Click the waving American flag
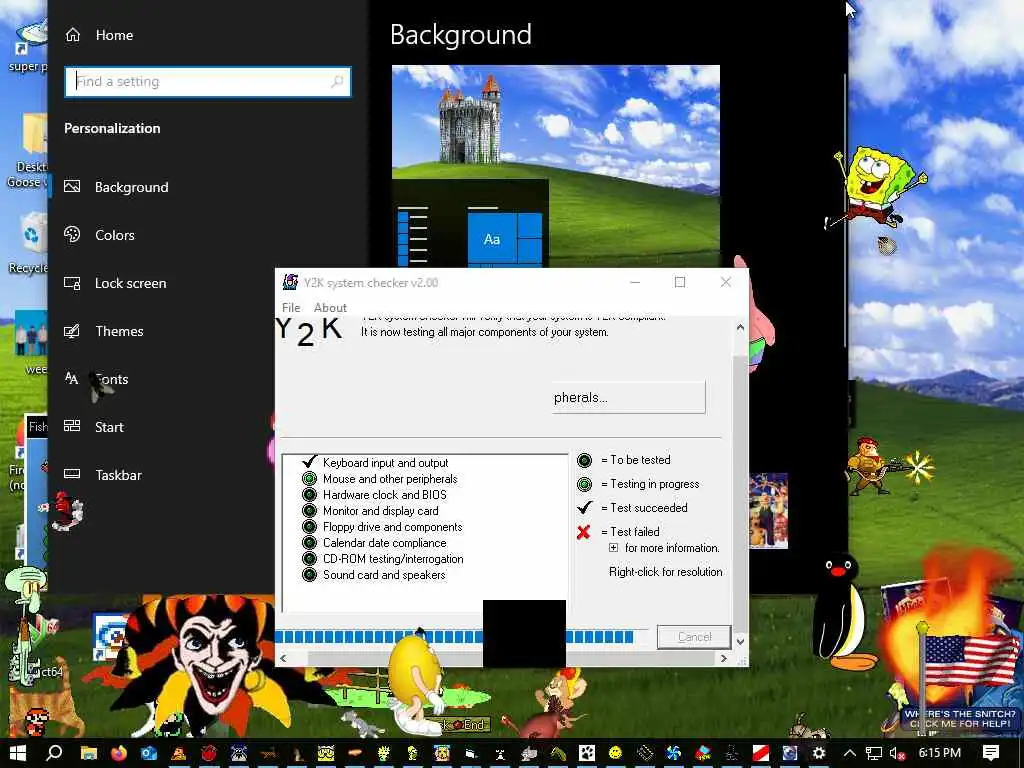The image size is (1024, 768). 971,661
